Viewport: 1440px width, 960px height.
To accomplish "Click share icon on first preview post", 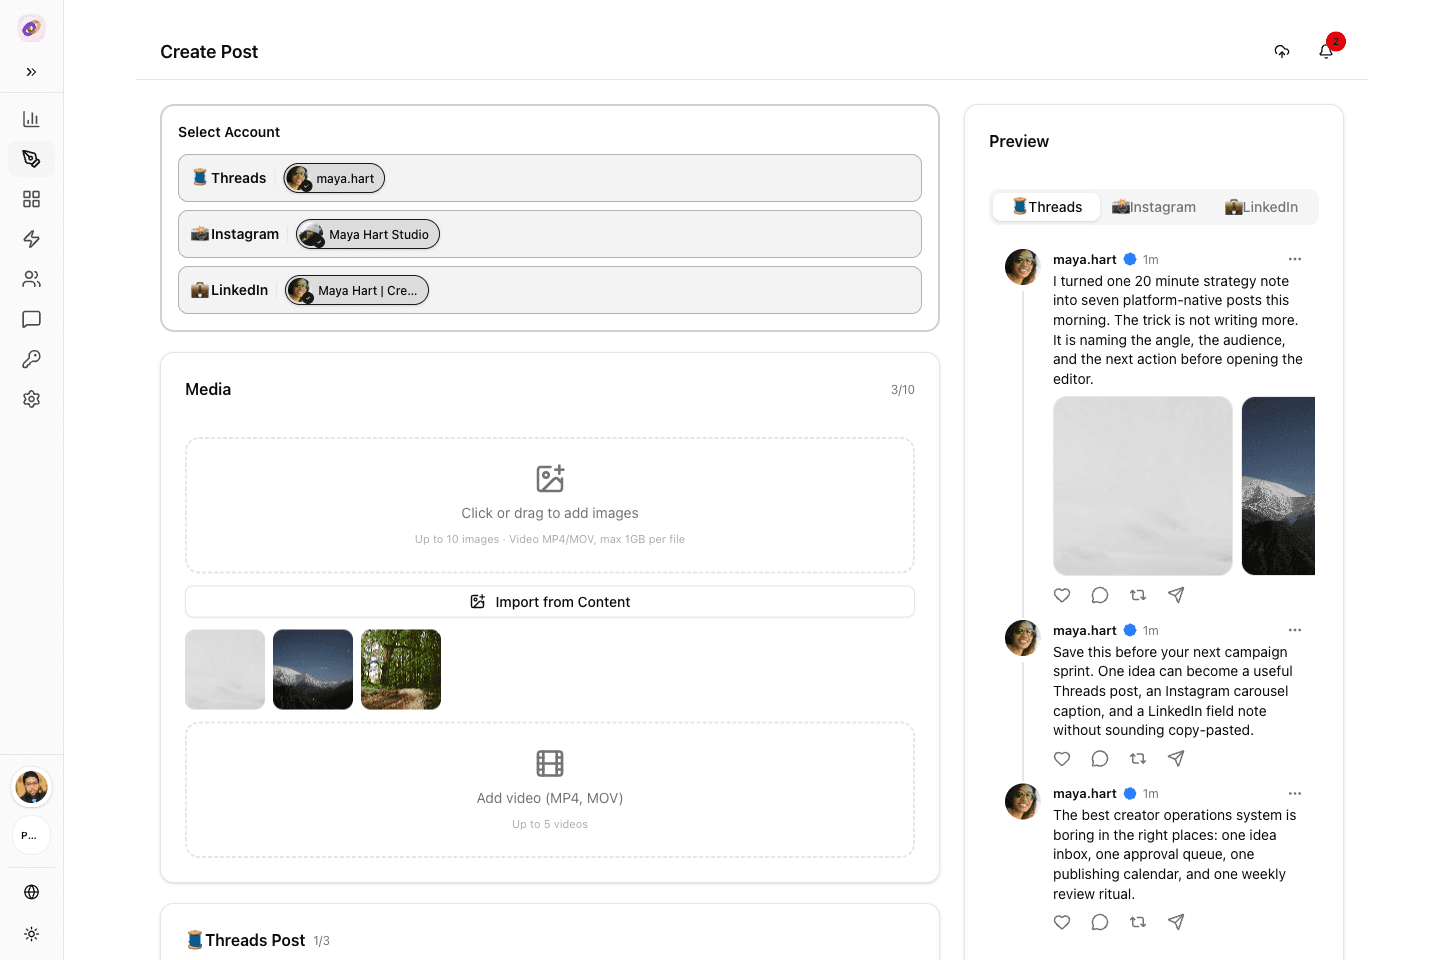I will (1176, 595).
